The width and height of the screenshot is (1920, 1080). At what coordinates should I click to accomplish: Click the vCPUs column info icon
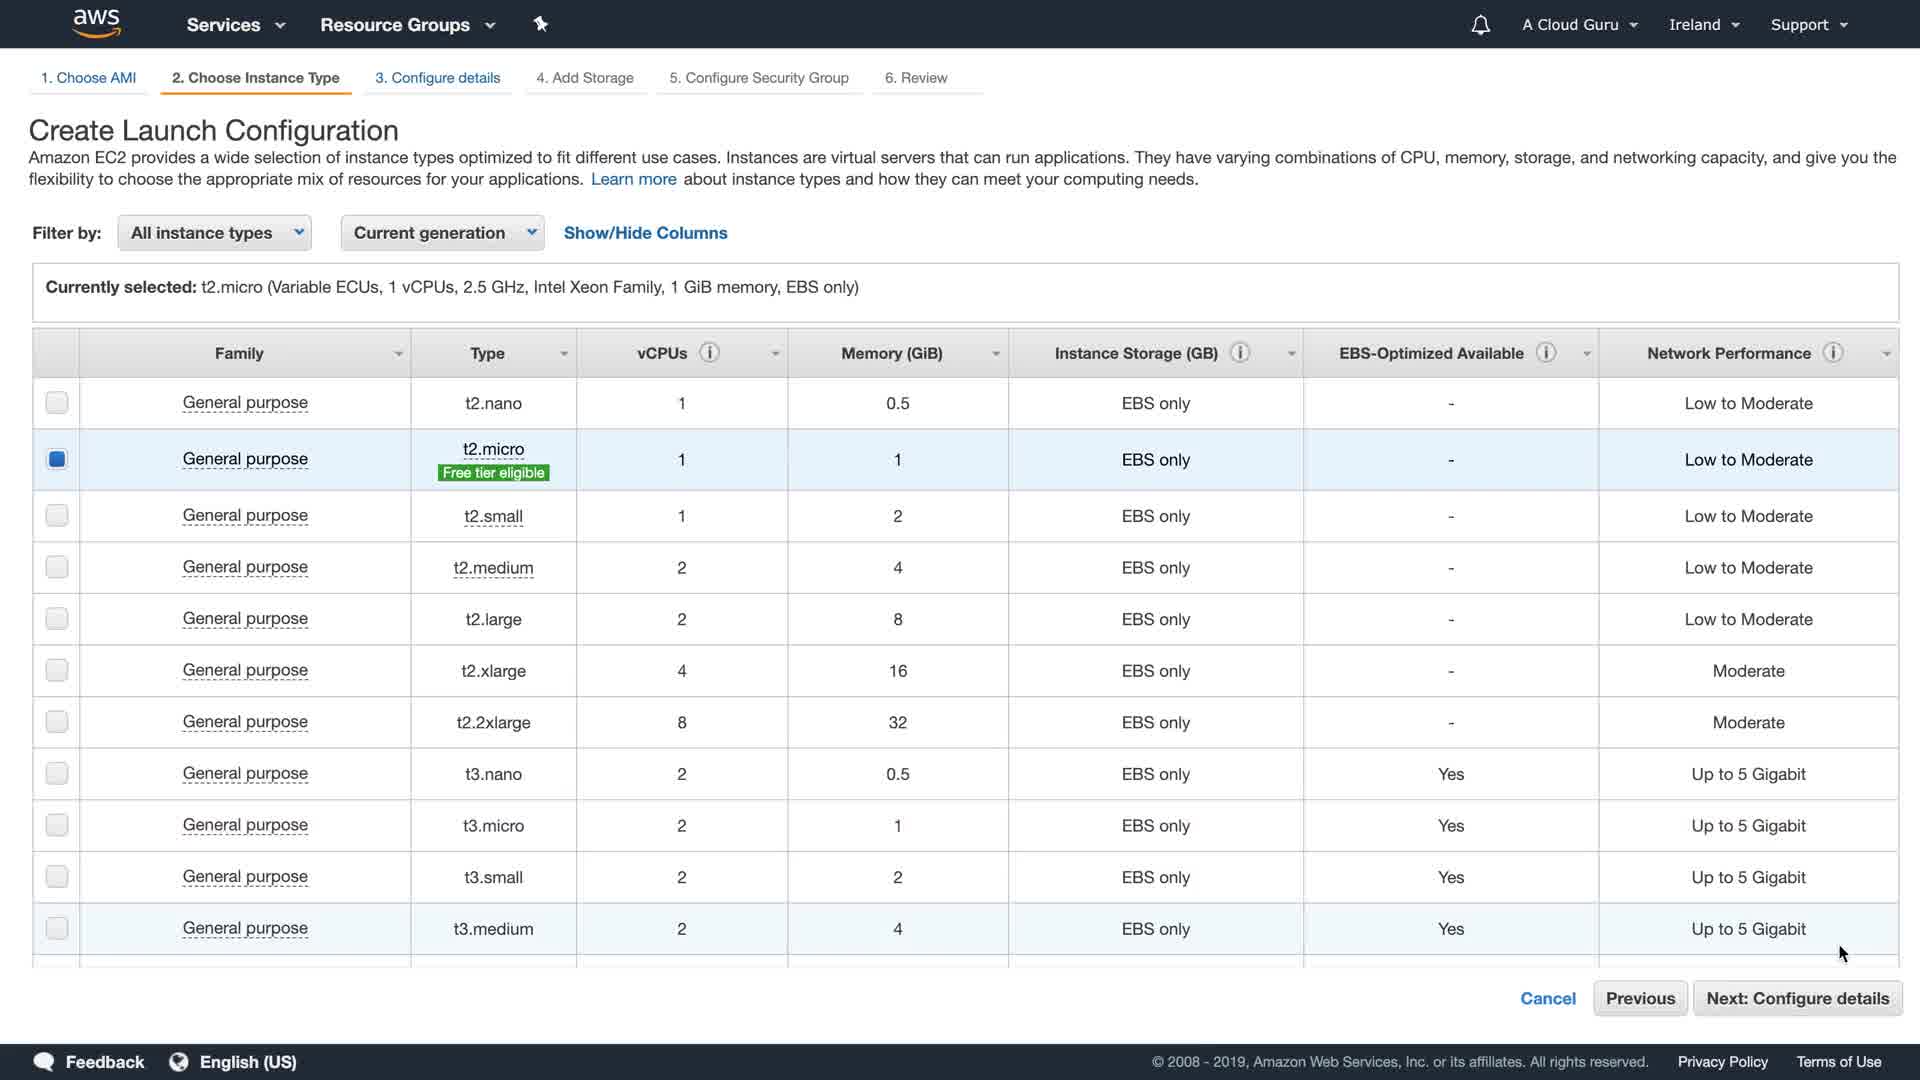click(709, 352)
